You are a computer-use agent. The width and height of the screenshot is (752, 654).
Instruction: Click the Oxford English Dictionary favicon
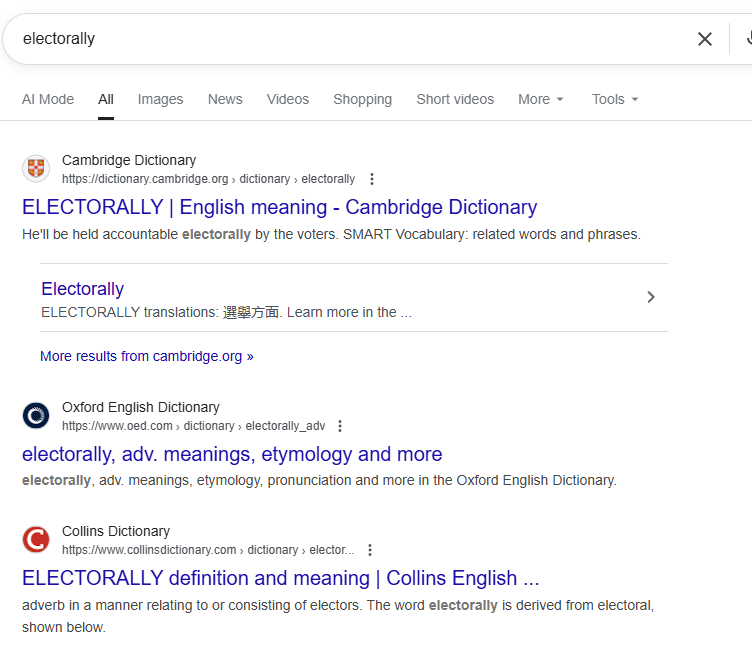(x=36, y=416)
